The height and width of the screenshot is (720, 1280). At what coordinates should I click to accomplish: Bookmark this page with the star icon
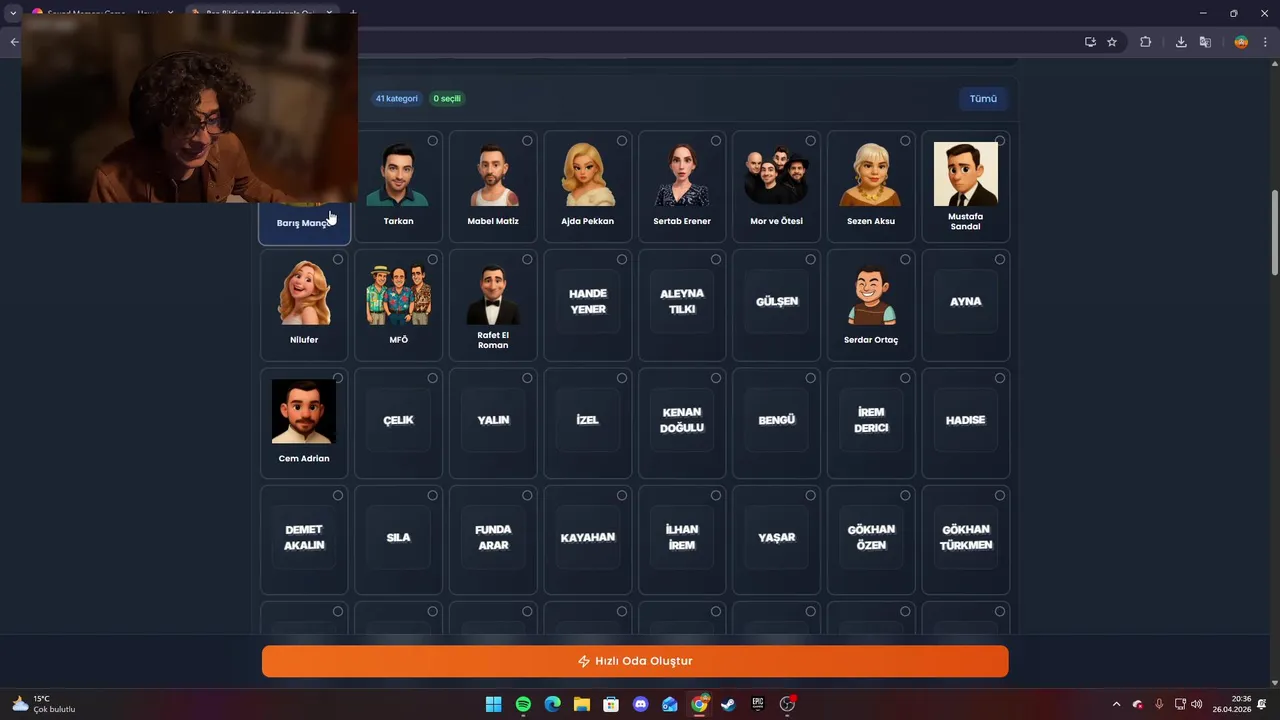(1112, 42)
